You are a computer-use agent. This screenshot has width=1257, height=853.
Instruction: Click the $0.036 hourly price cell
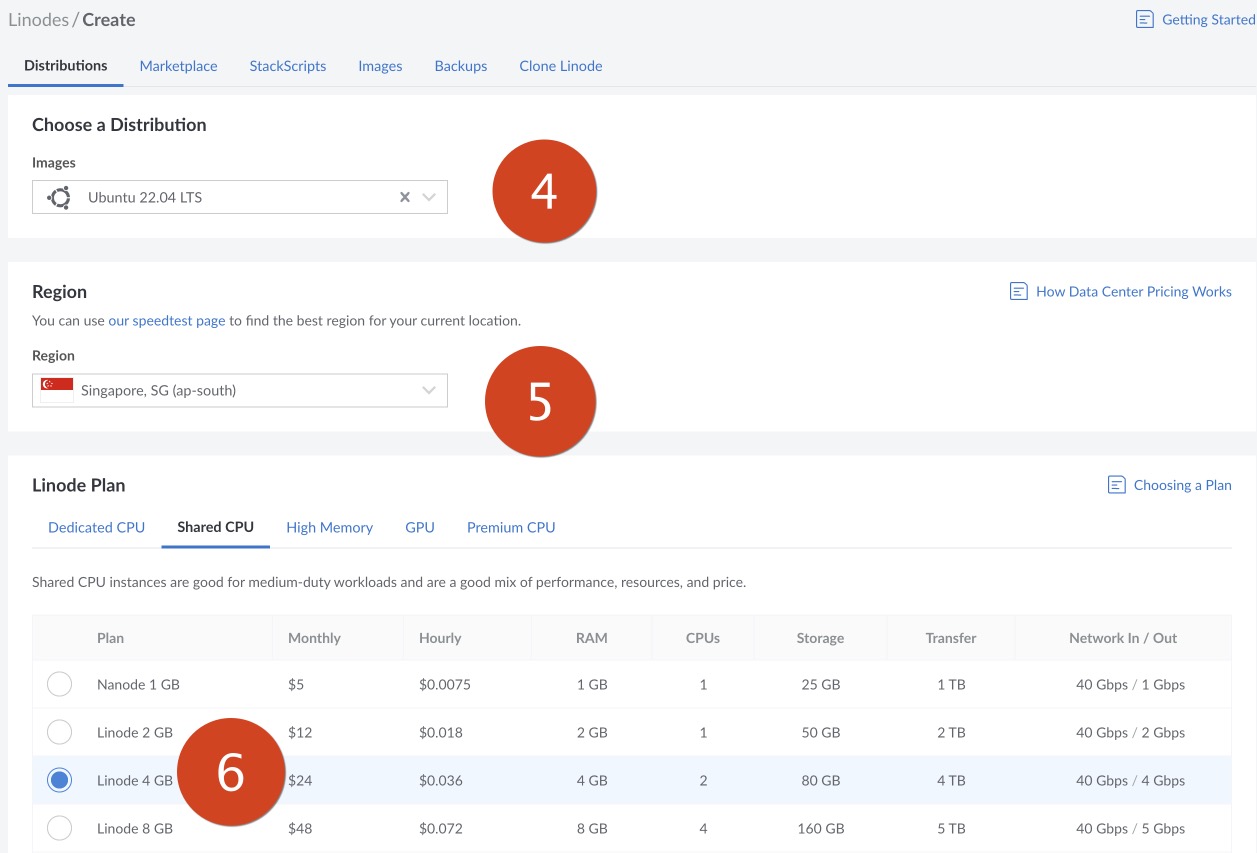(x=441, y=781)
